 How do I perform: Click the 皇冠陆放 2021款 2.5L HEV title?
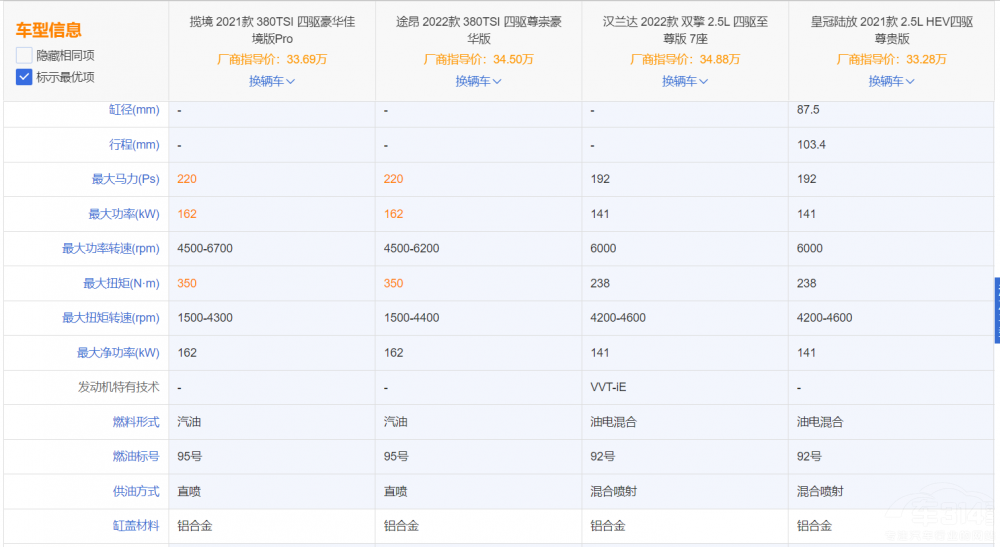(891, 30)
